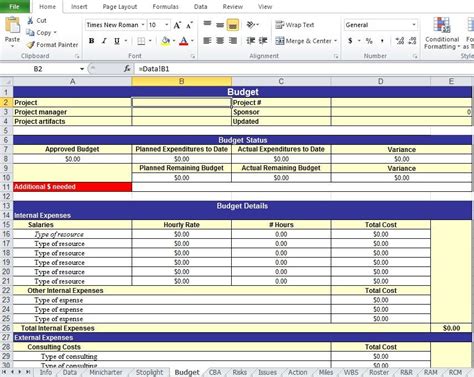The image size is (474, 377).
Task: Click the Select All corner button
Action: coord(7,81)
